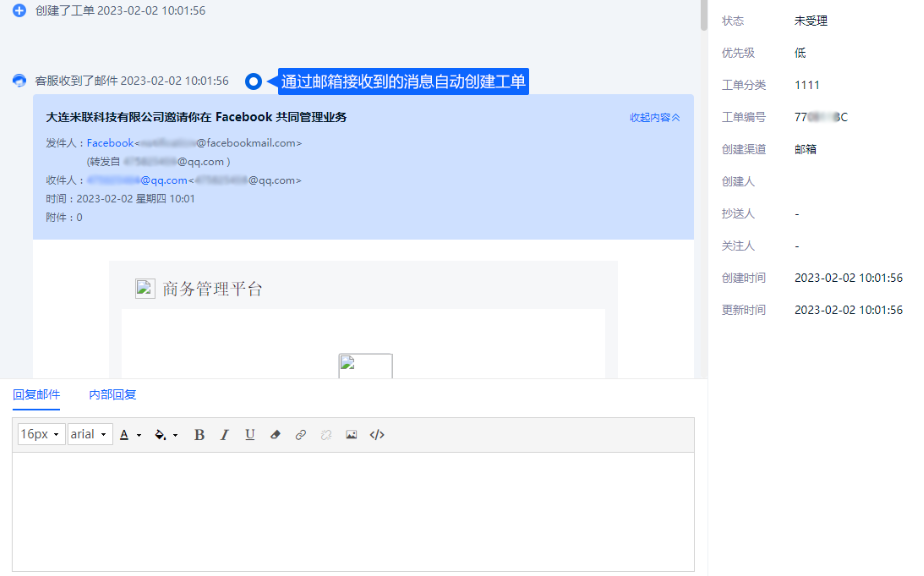Image resolution: width=924 pixels, height=576 pixels.
Task: Click the mail icon beside 客服收到了邮件
Action: [x=19, y=81]
